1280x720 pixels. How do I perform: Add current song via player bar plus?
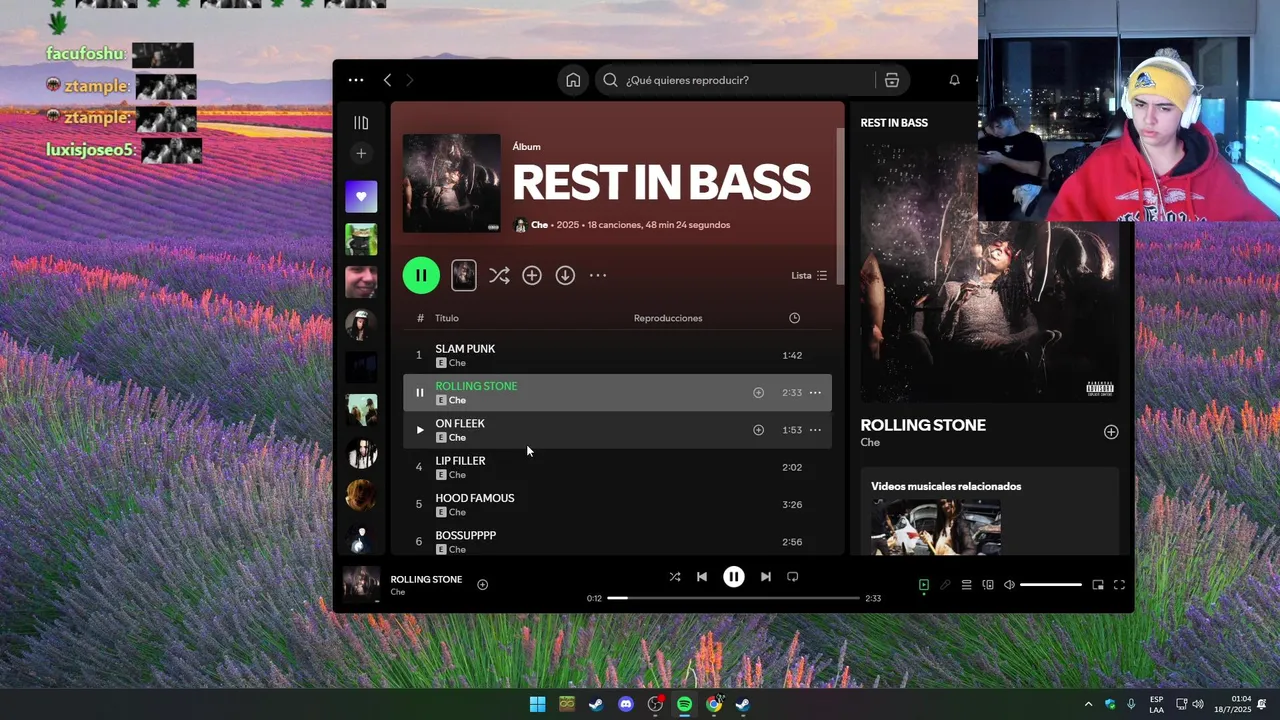pyautogui.click(x=482, y=584)
